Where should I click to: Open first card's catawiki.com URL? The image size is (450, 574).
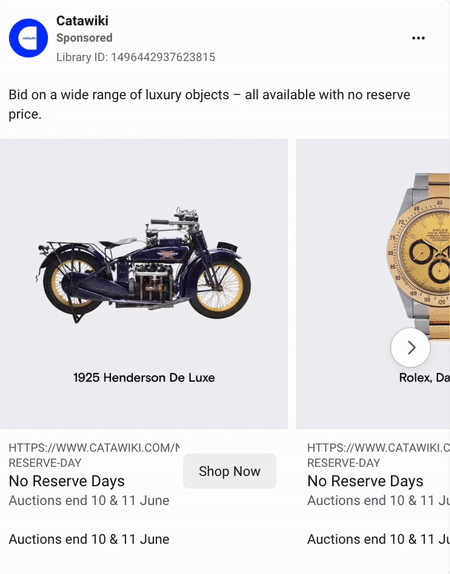pyautogui.click(x=94, y=455)
